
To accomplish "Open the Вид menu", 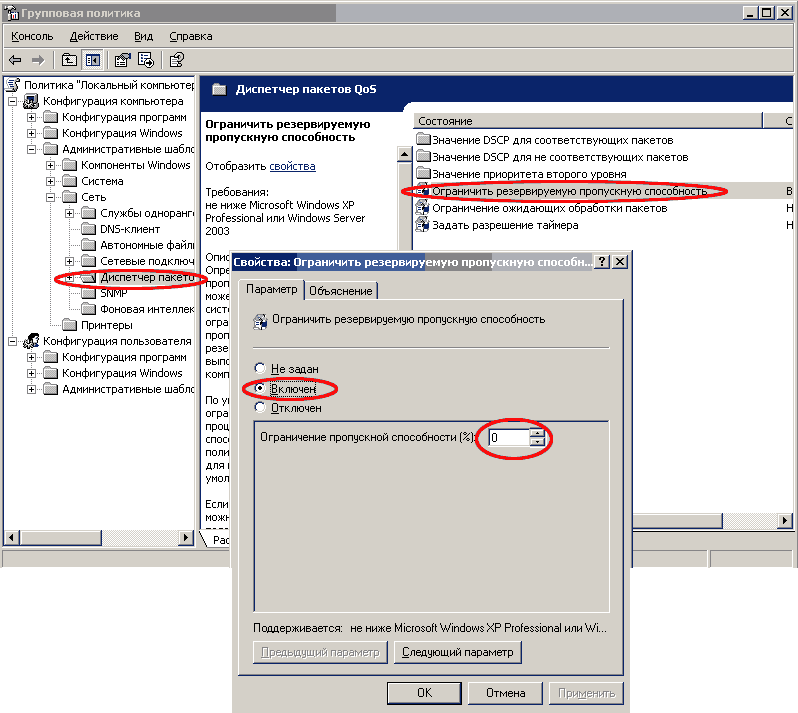I will [144, 36].
